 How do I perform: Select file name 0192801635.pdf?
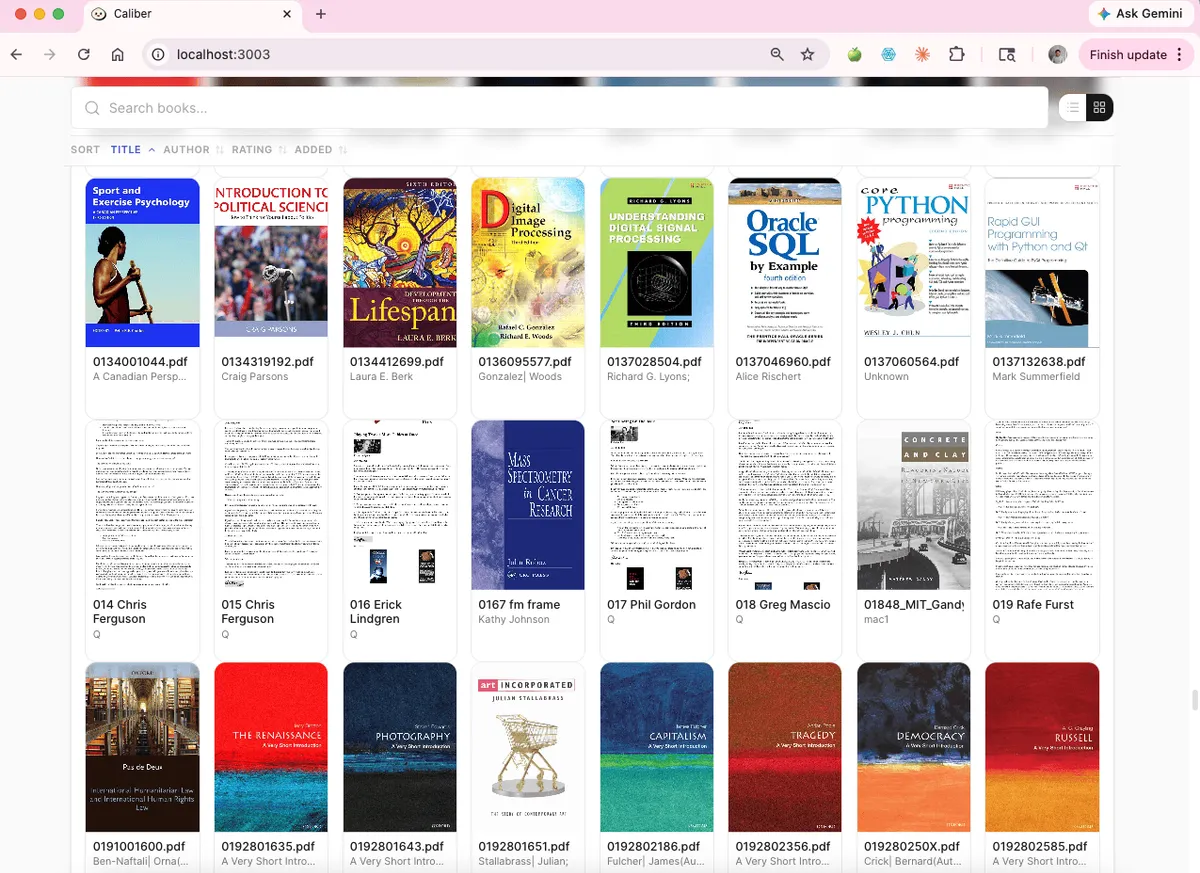pos(267,847)
